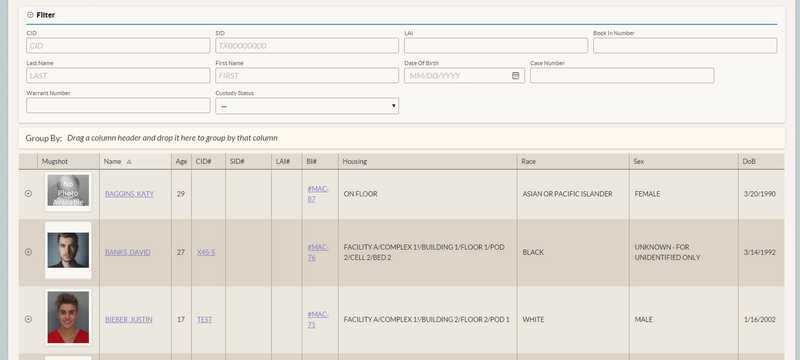Open the BAGGINS KATY record link

point(129,194)
